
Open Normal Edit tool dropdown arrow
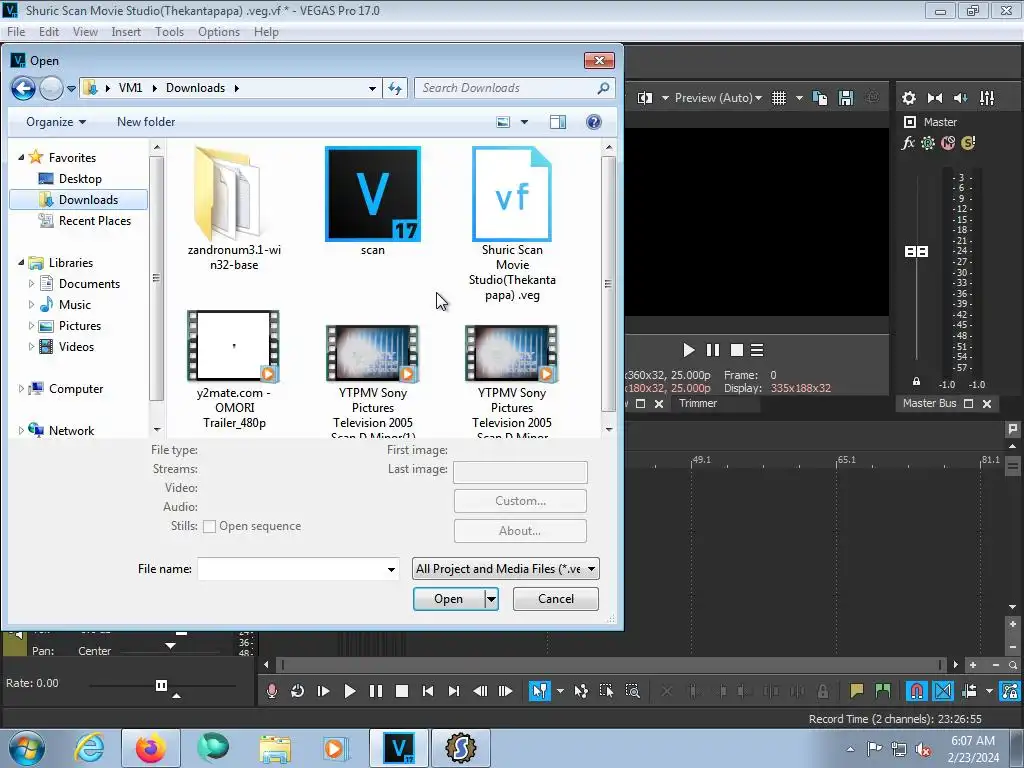click(560, 691)
